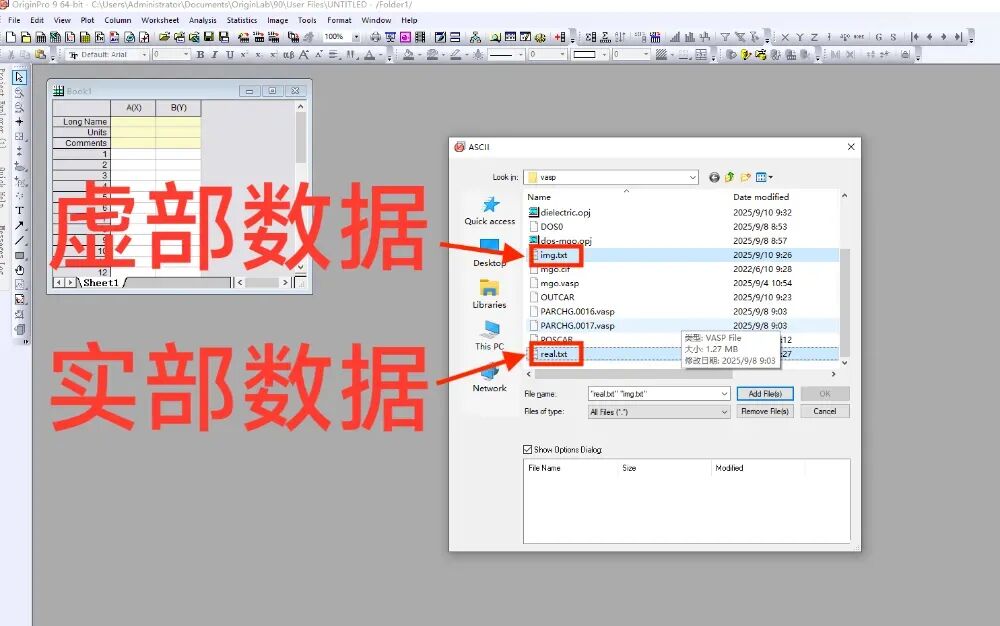This screenshot has height=626, width=1000.
Task: Open the Worksheet menu
Action: pyautogui.click(x=160, y=20)
